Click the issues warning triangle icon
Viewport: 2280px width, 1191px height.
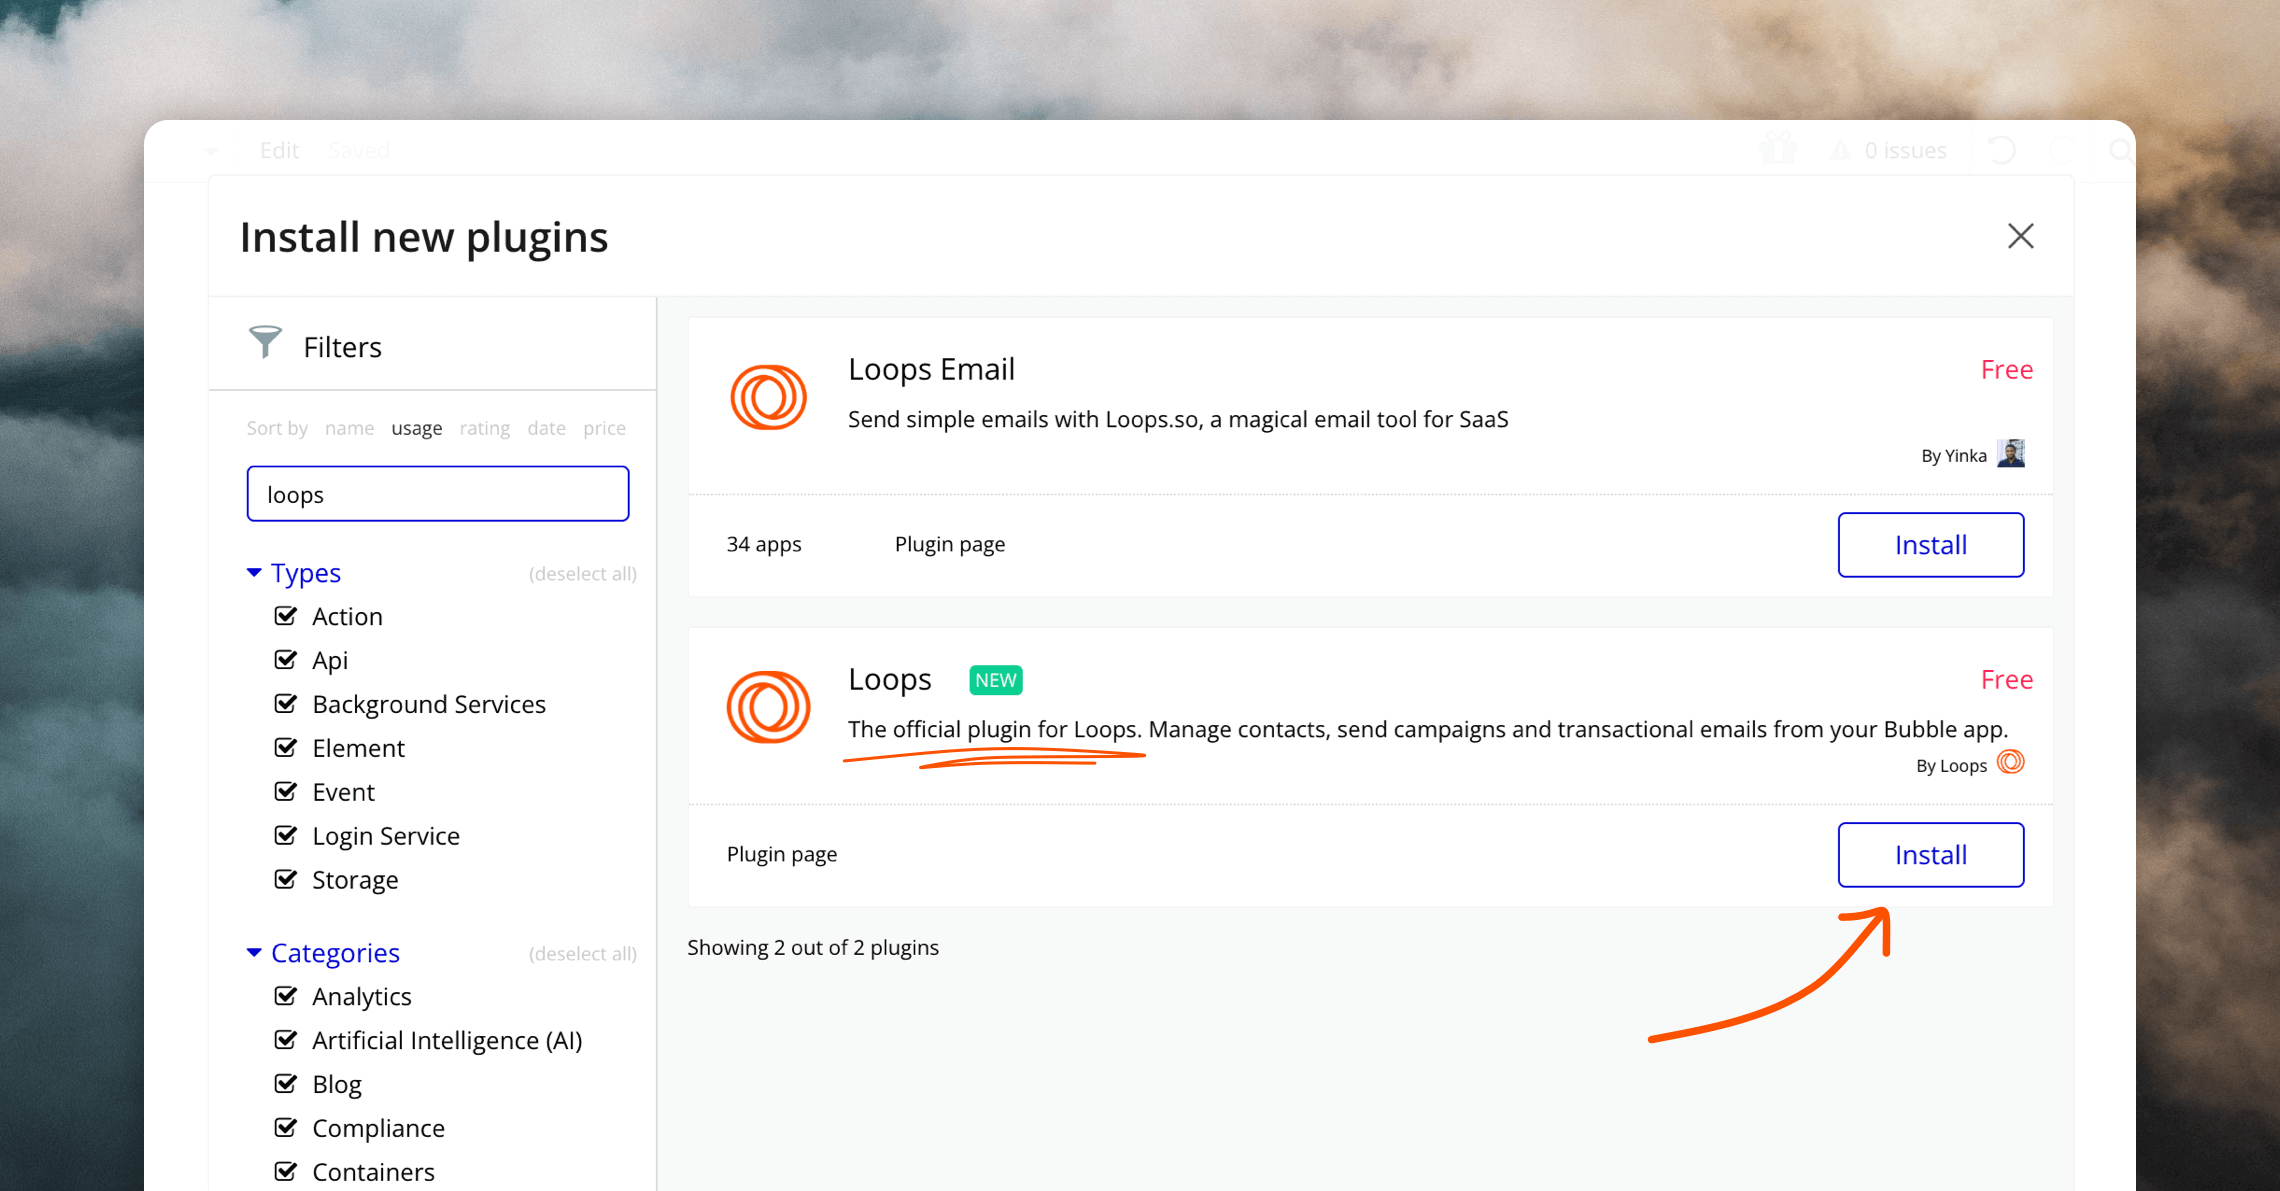pyautogui.click(x=1840, y=151)
